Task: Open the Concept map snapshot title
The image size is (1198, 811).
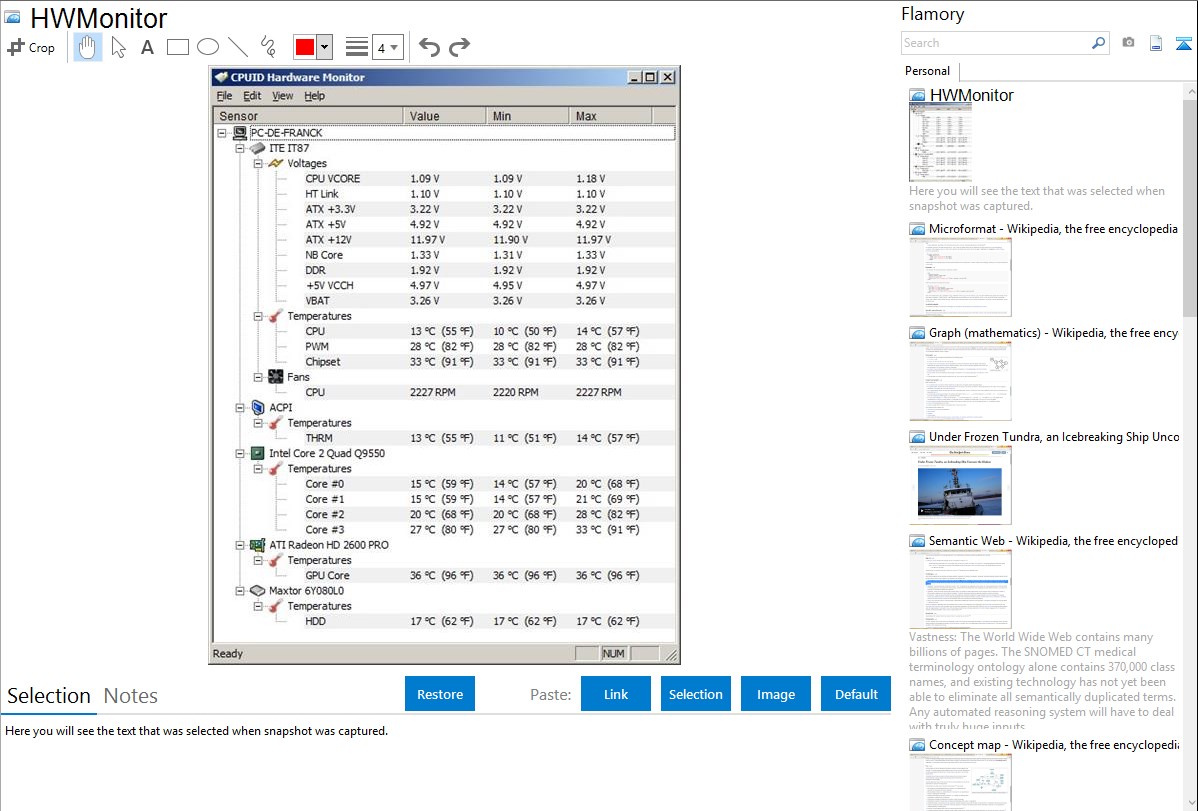Action: click(1053, 745)
